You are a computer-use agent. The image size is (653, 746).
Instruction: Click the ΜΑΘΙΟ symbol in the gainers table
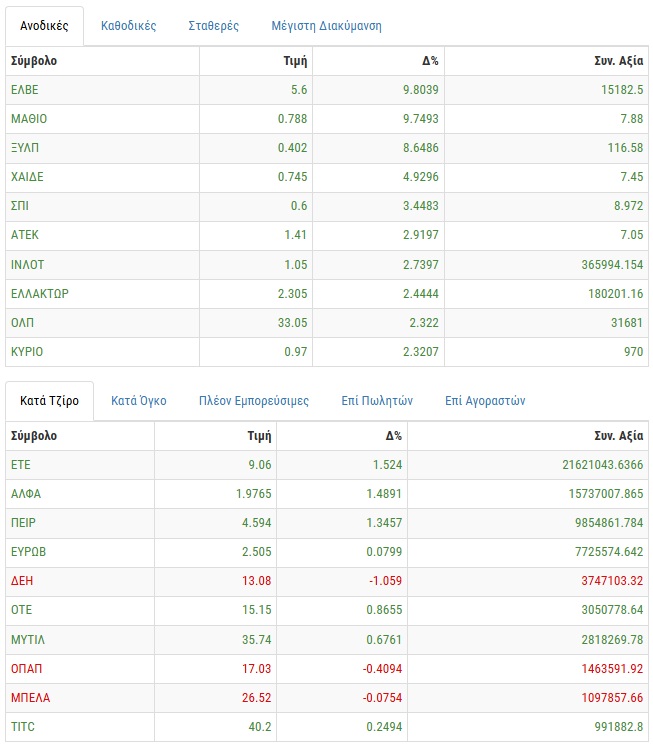pos(29,119)
